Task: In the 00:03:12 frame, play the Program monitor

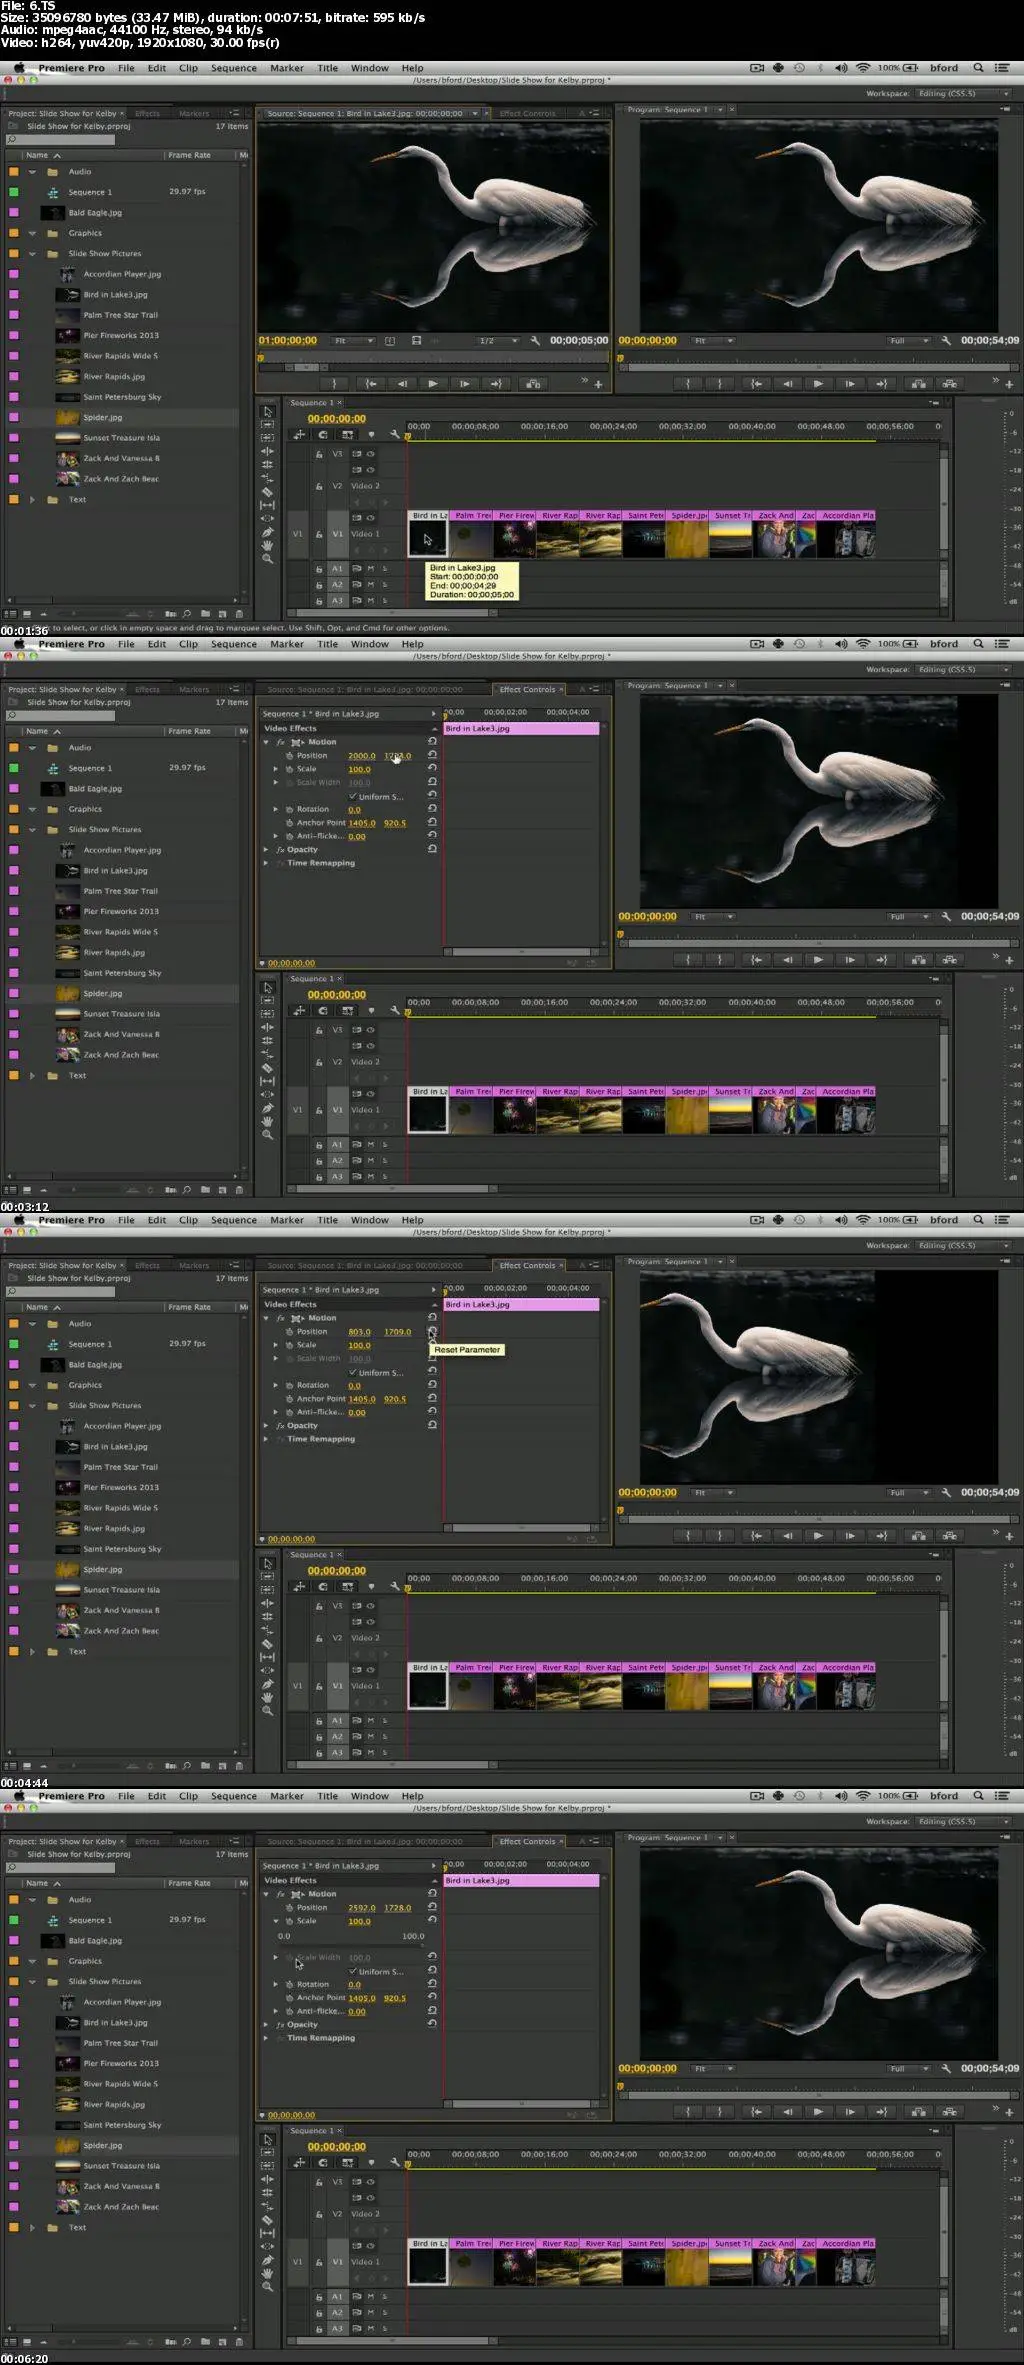Action: point(818,959)
